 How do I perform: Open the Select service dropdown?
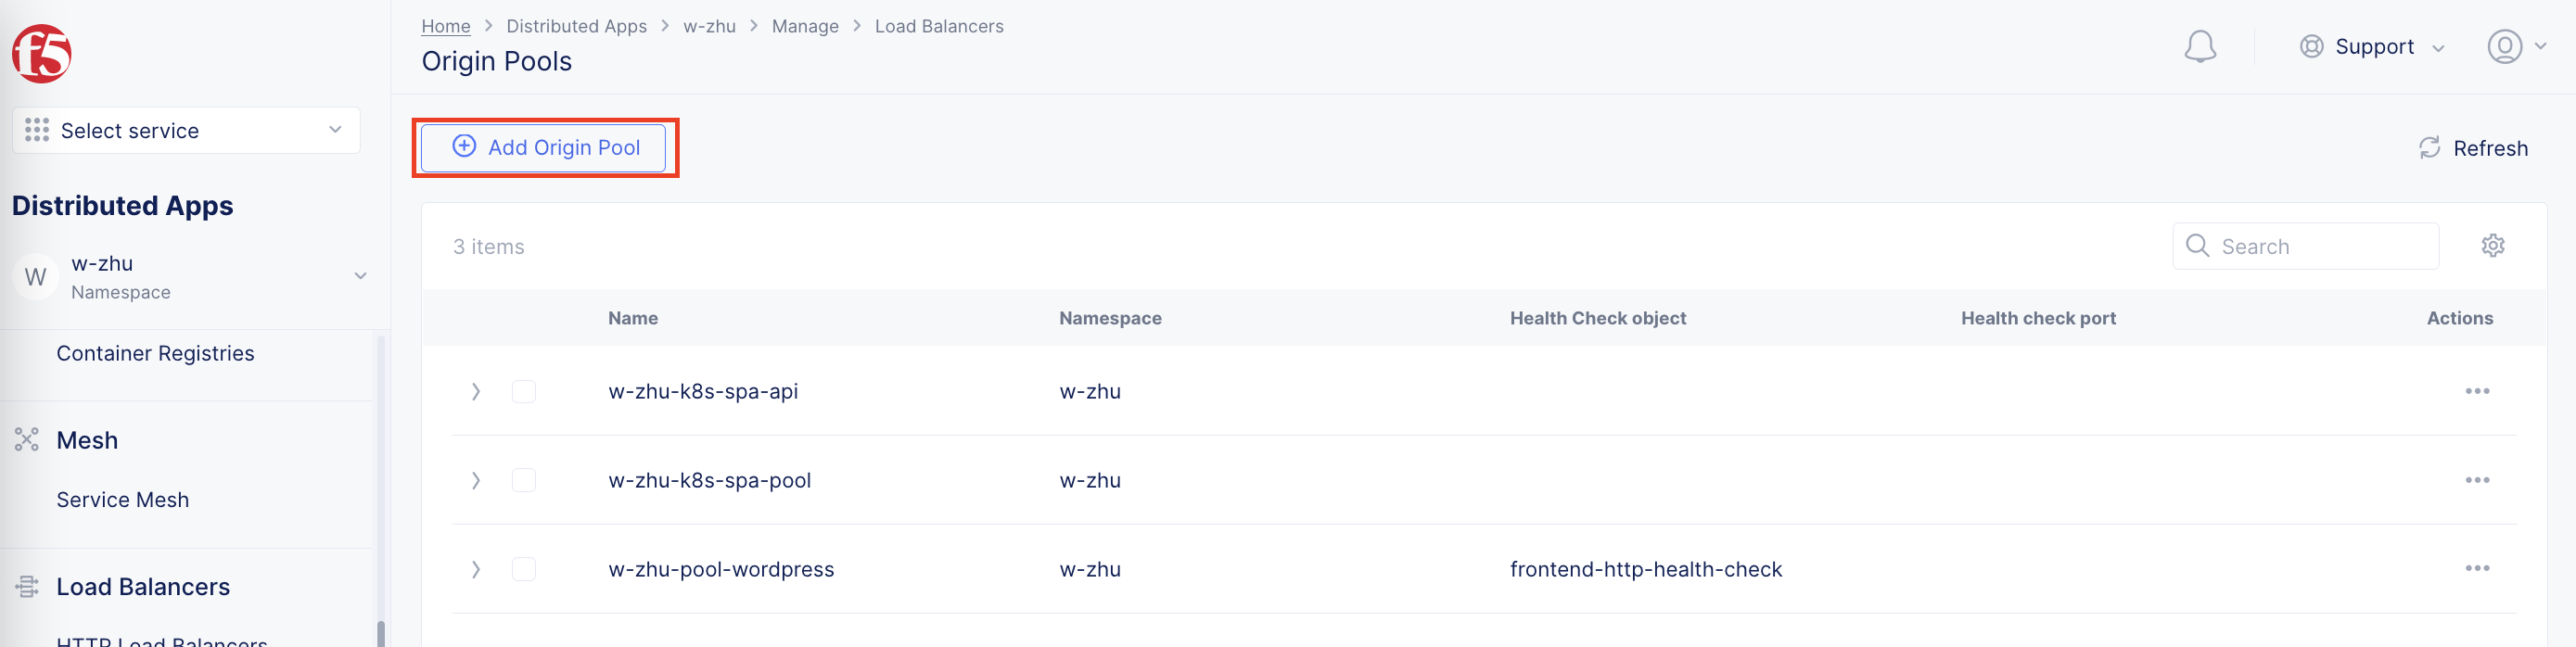(186, 131)
